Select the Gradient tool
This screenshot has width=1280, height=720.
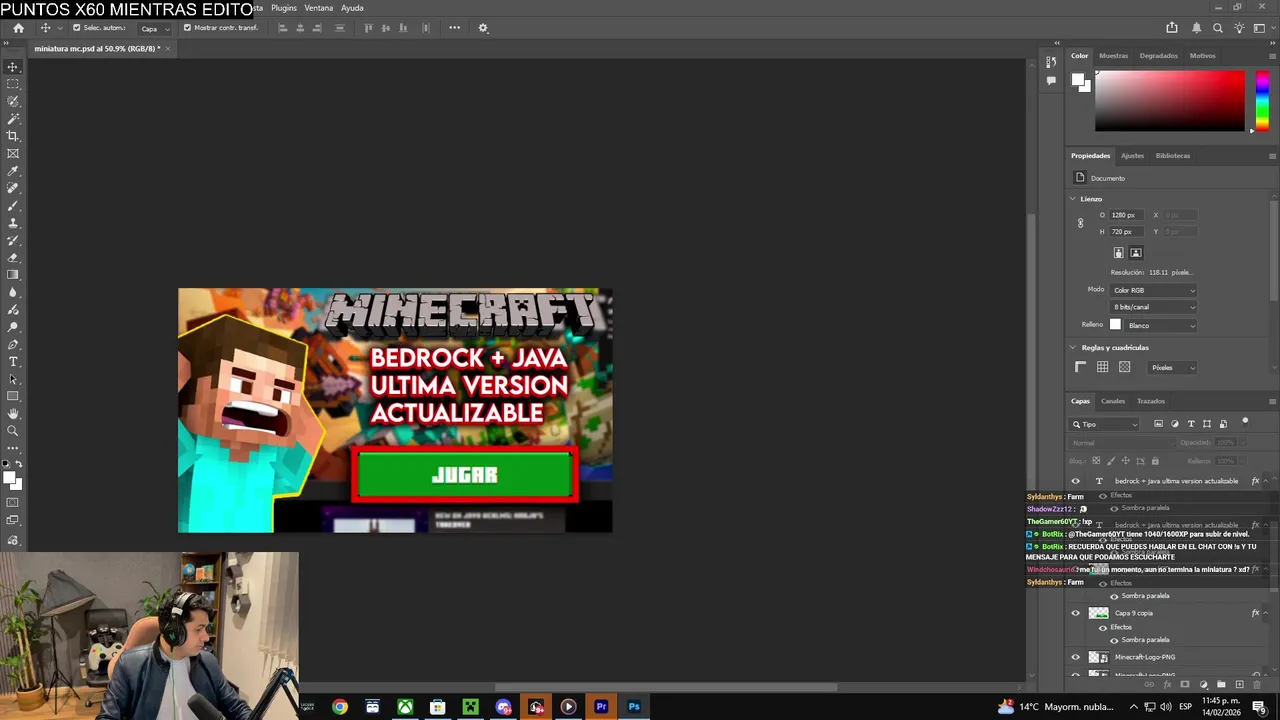[x=13, y=275]
